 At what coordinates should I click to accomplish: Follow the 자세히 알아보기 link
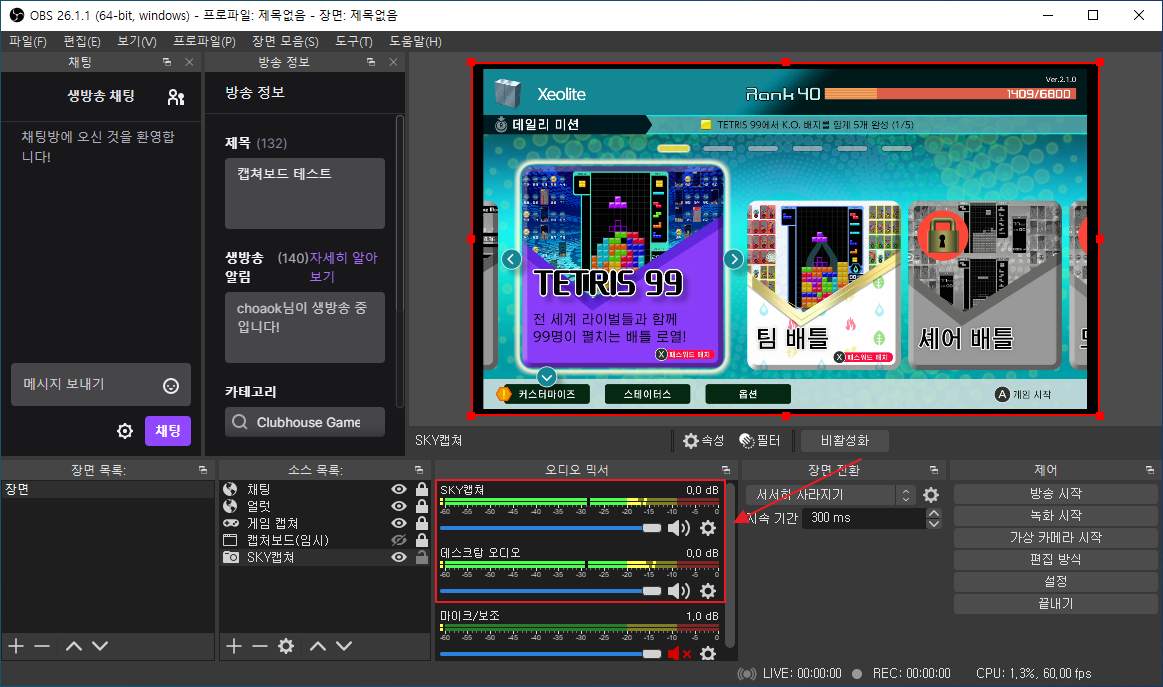click(343, 267)
